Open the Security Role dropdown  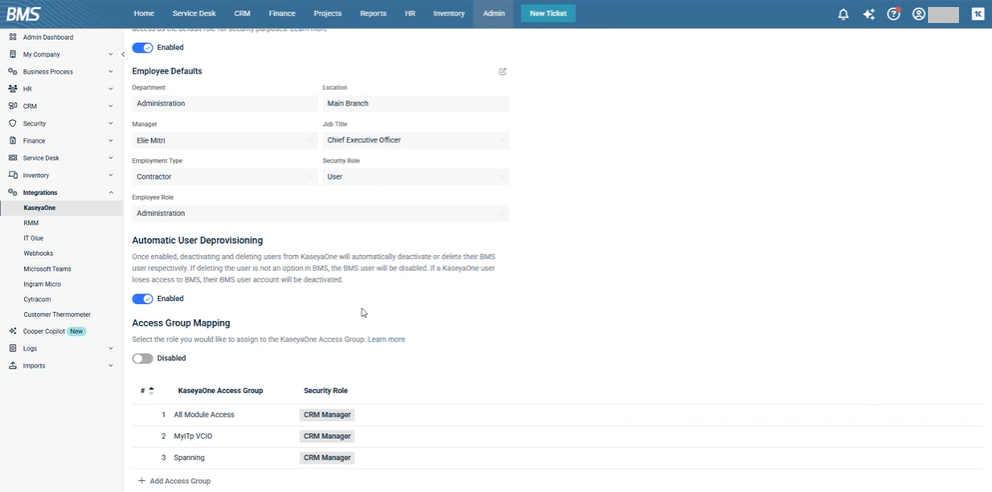[x=415, y=177]
